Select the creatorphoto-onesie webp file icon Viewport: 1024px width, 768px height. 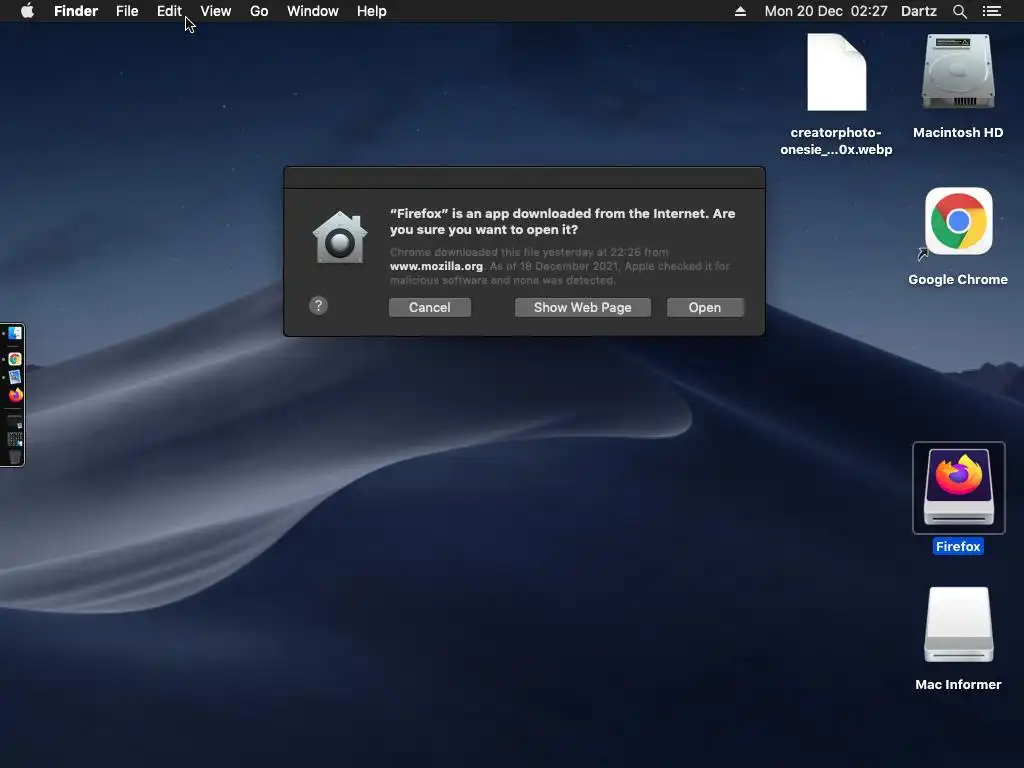tap(837, 72)
